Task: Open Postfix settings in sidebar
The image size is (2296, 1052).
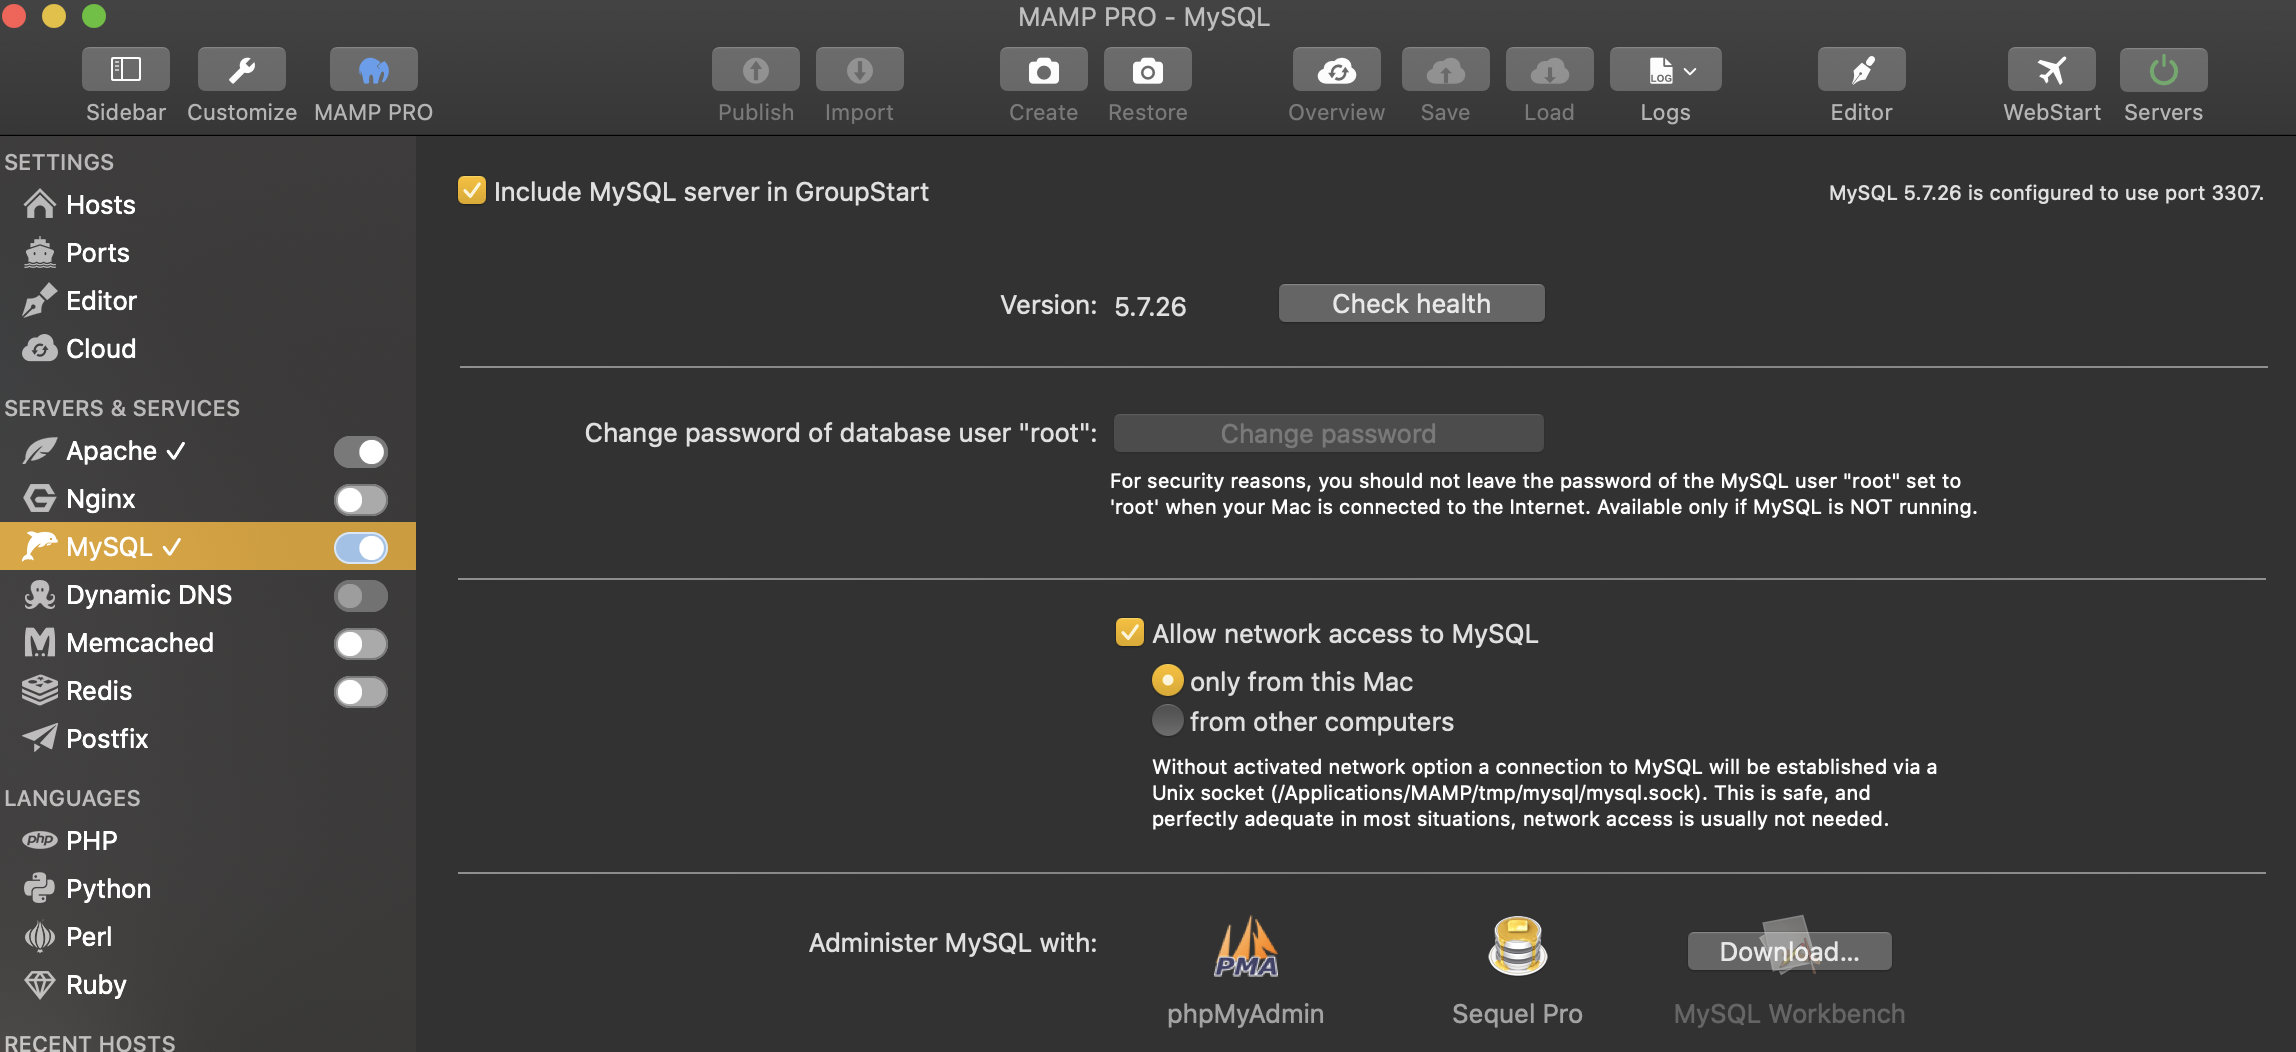Action: click(x=208, y=739)
